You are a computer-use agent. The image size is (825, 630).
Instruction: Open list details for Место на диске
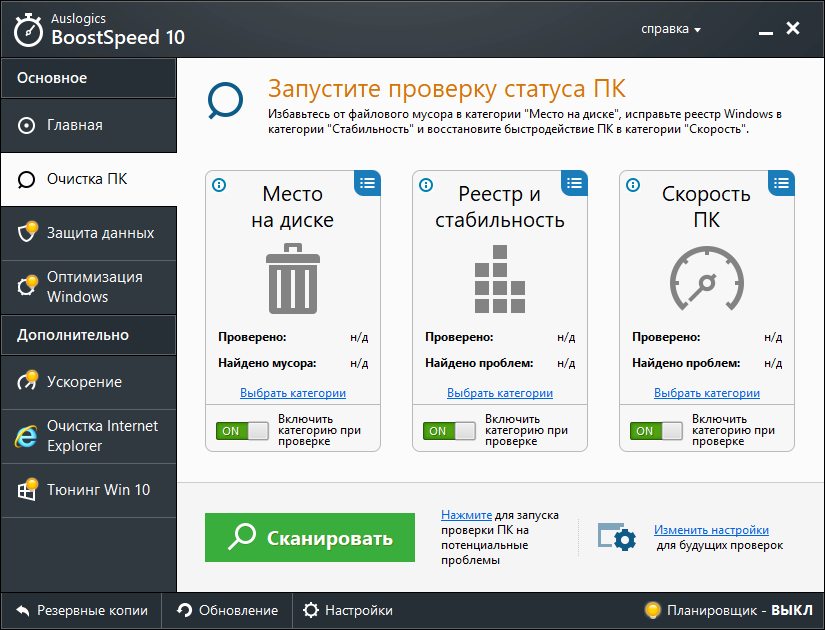pos(367,183)
